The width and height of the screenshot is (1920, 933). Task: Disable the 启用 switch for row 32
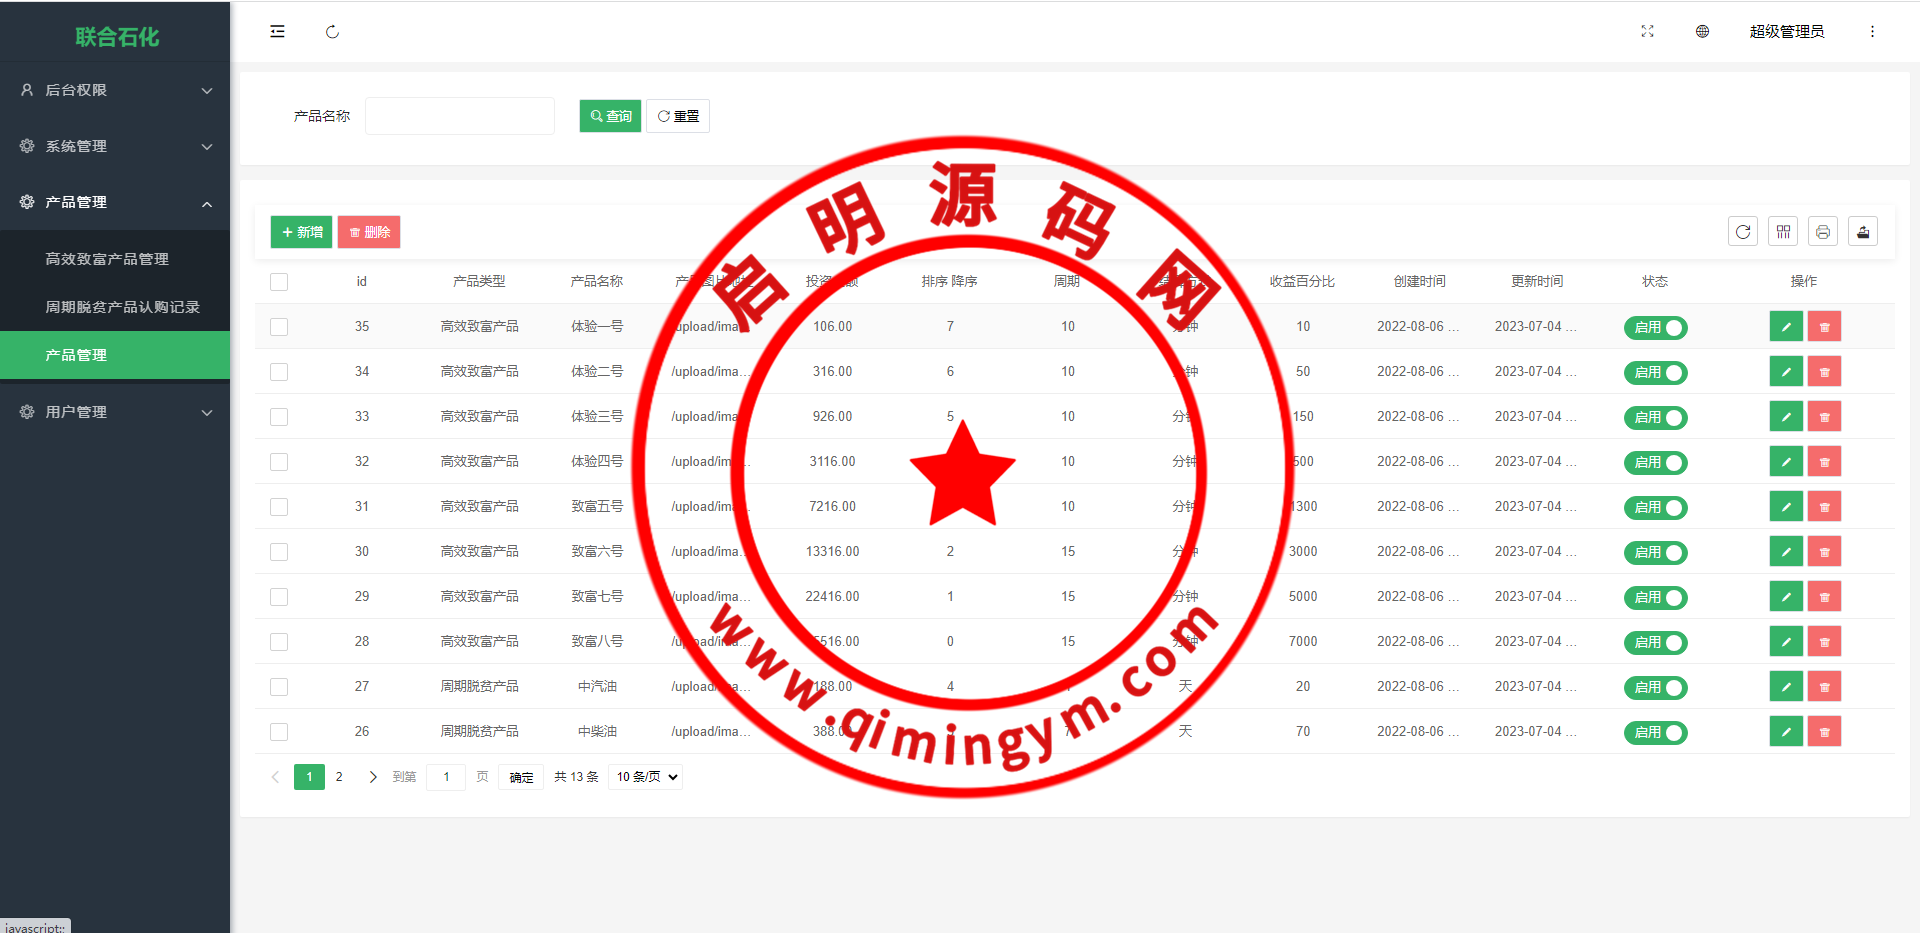(x=1655, y=462)
